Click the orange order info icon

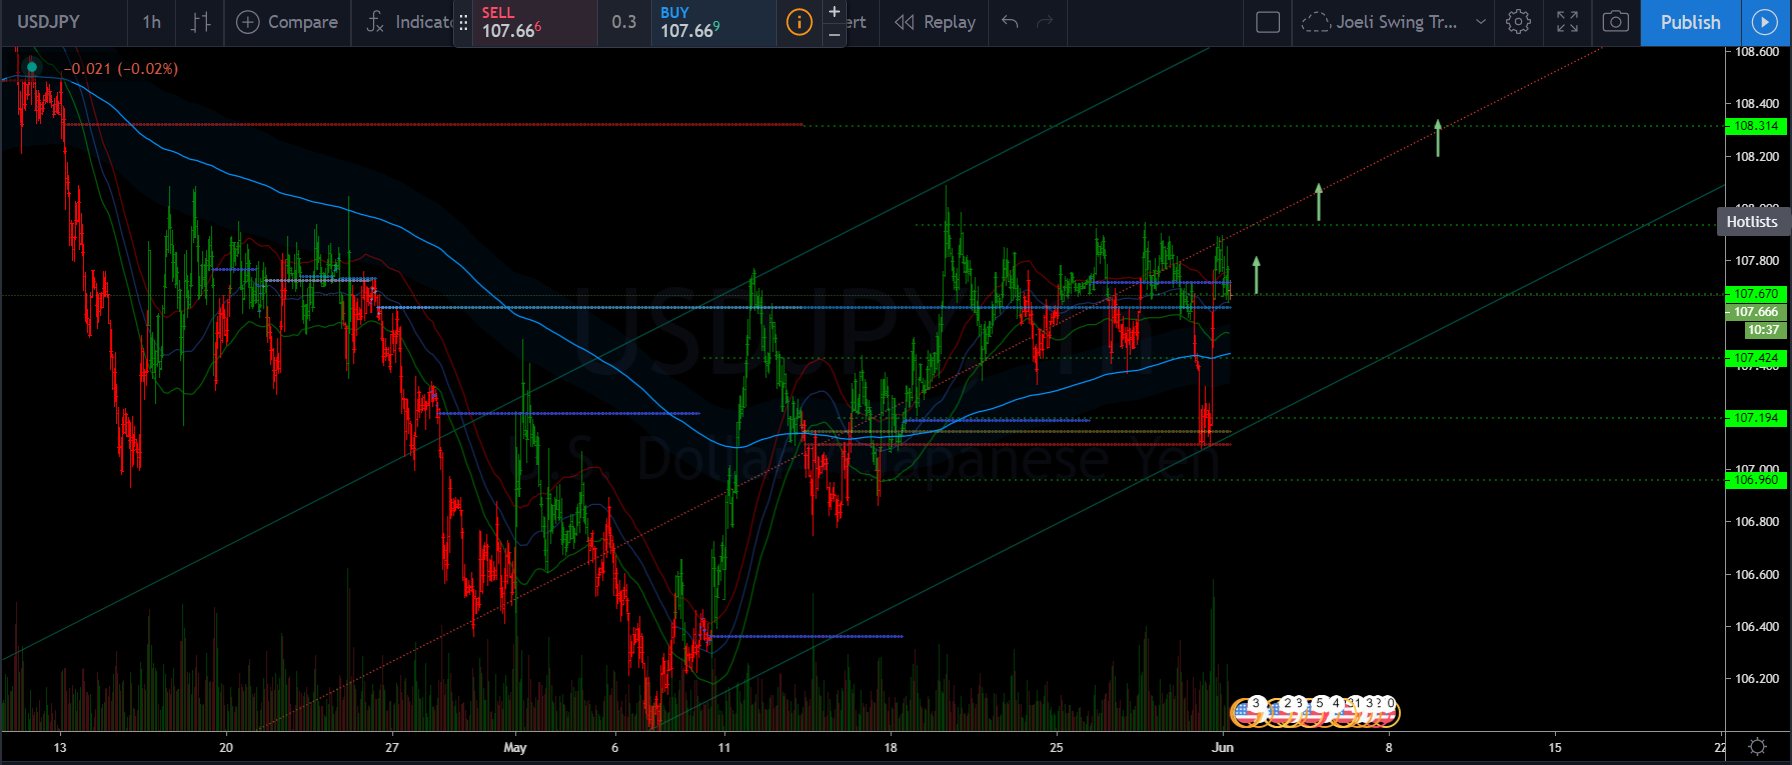(x=799, y=22)
